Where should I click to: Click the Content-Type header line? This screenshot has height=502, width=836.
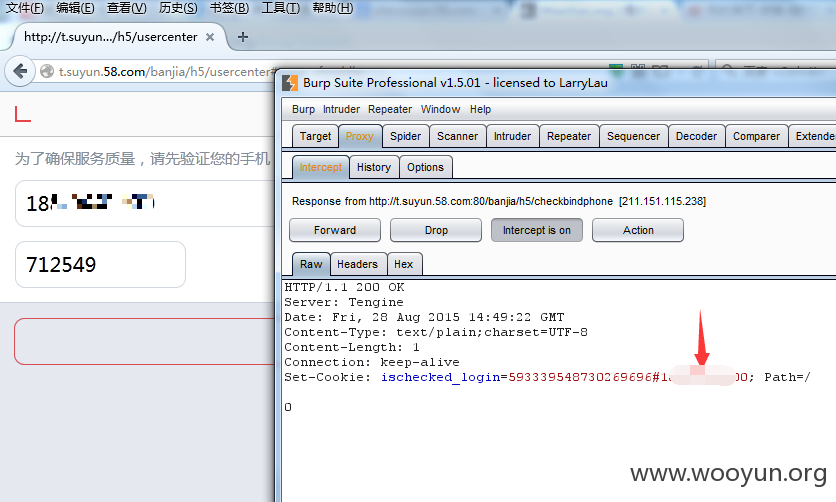(436, 332)
